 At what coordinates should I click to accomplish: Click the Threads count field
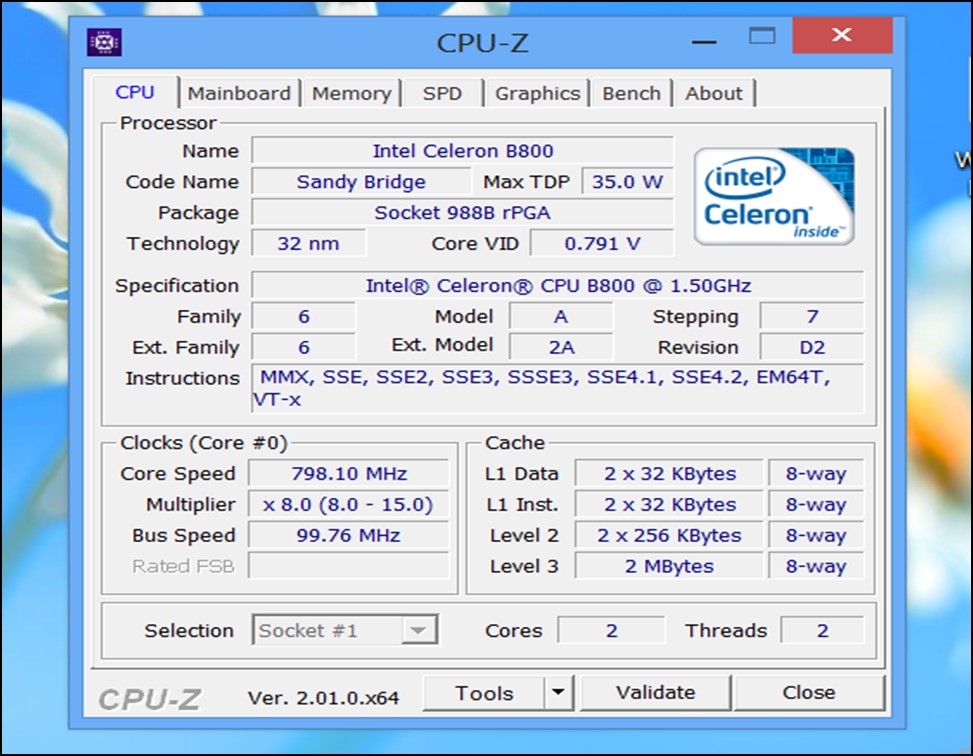[x=822, y=631]
